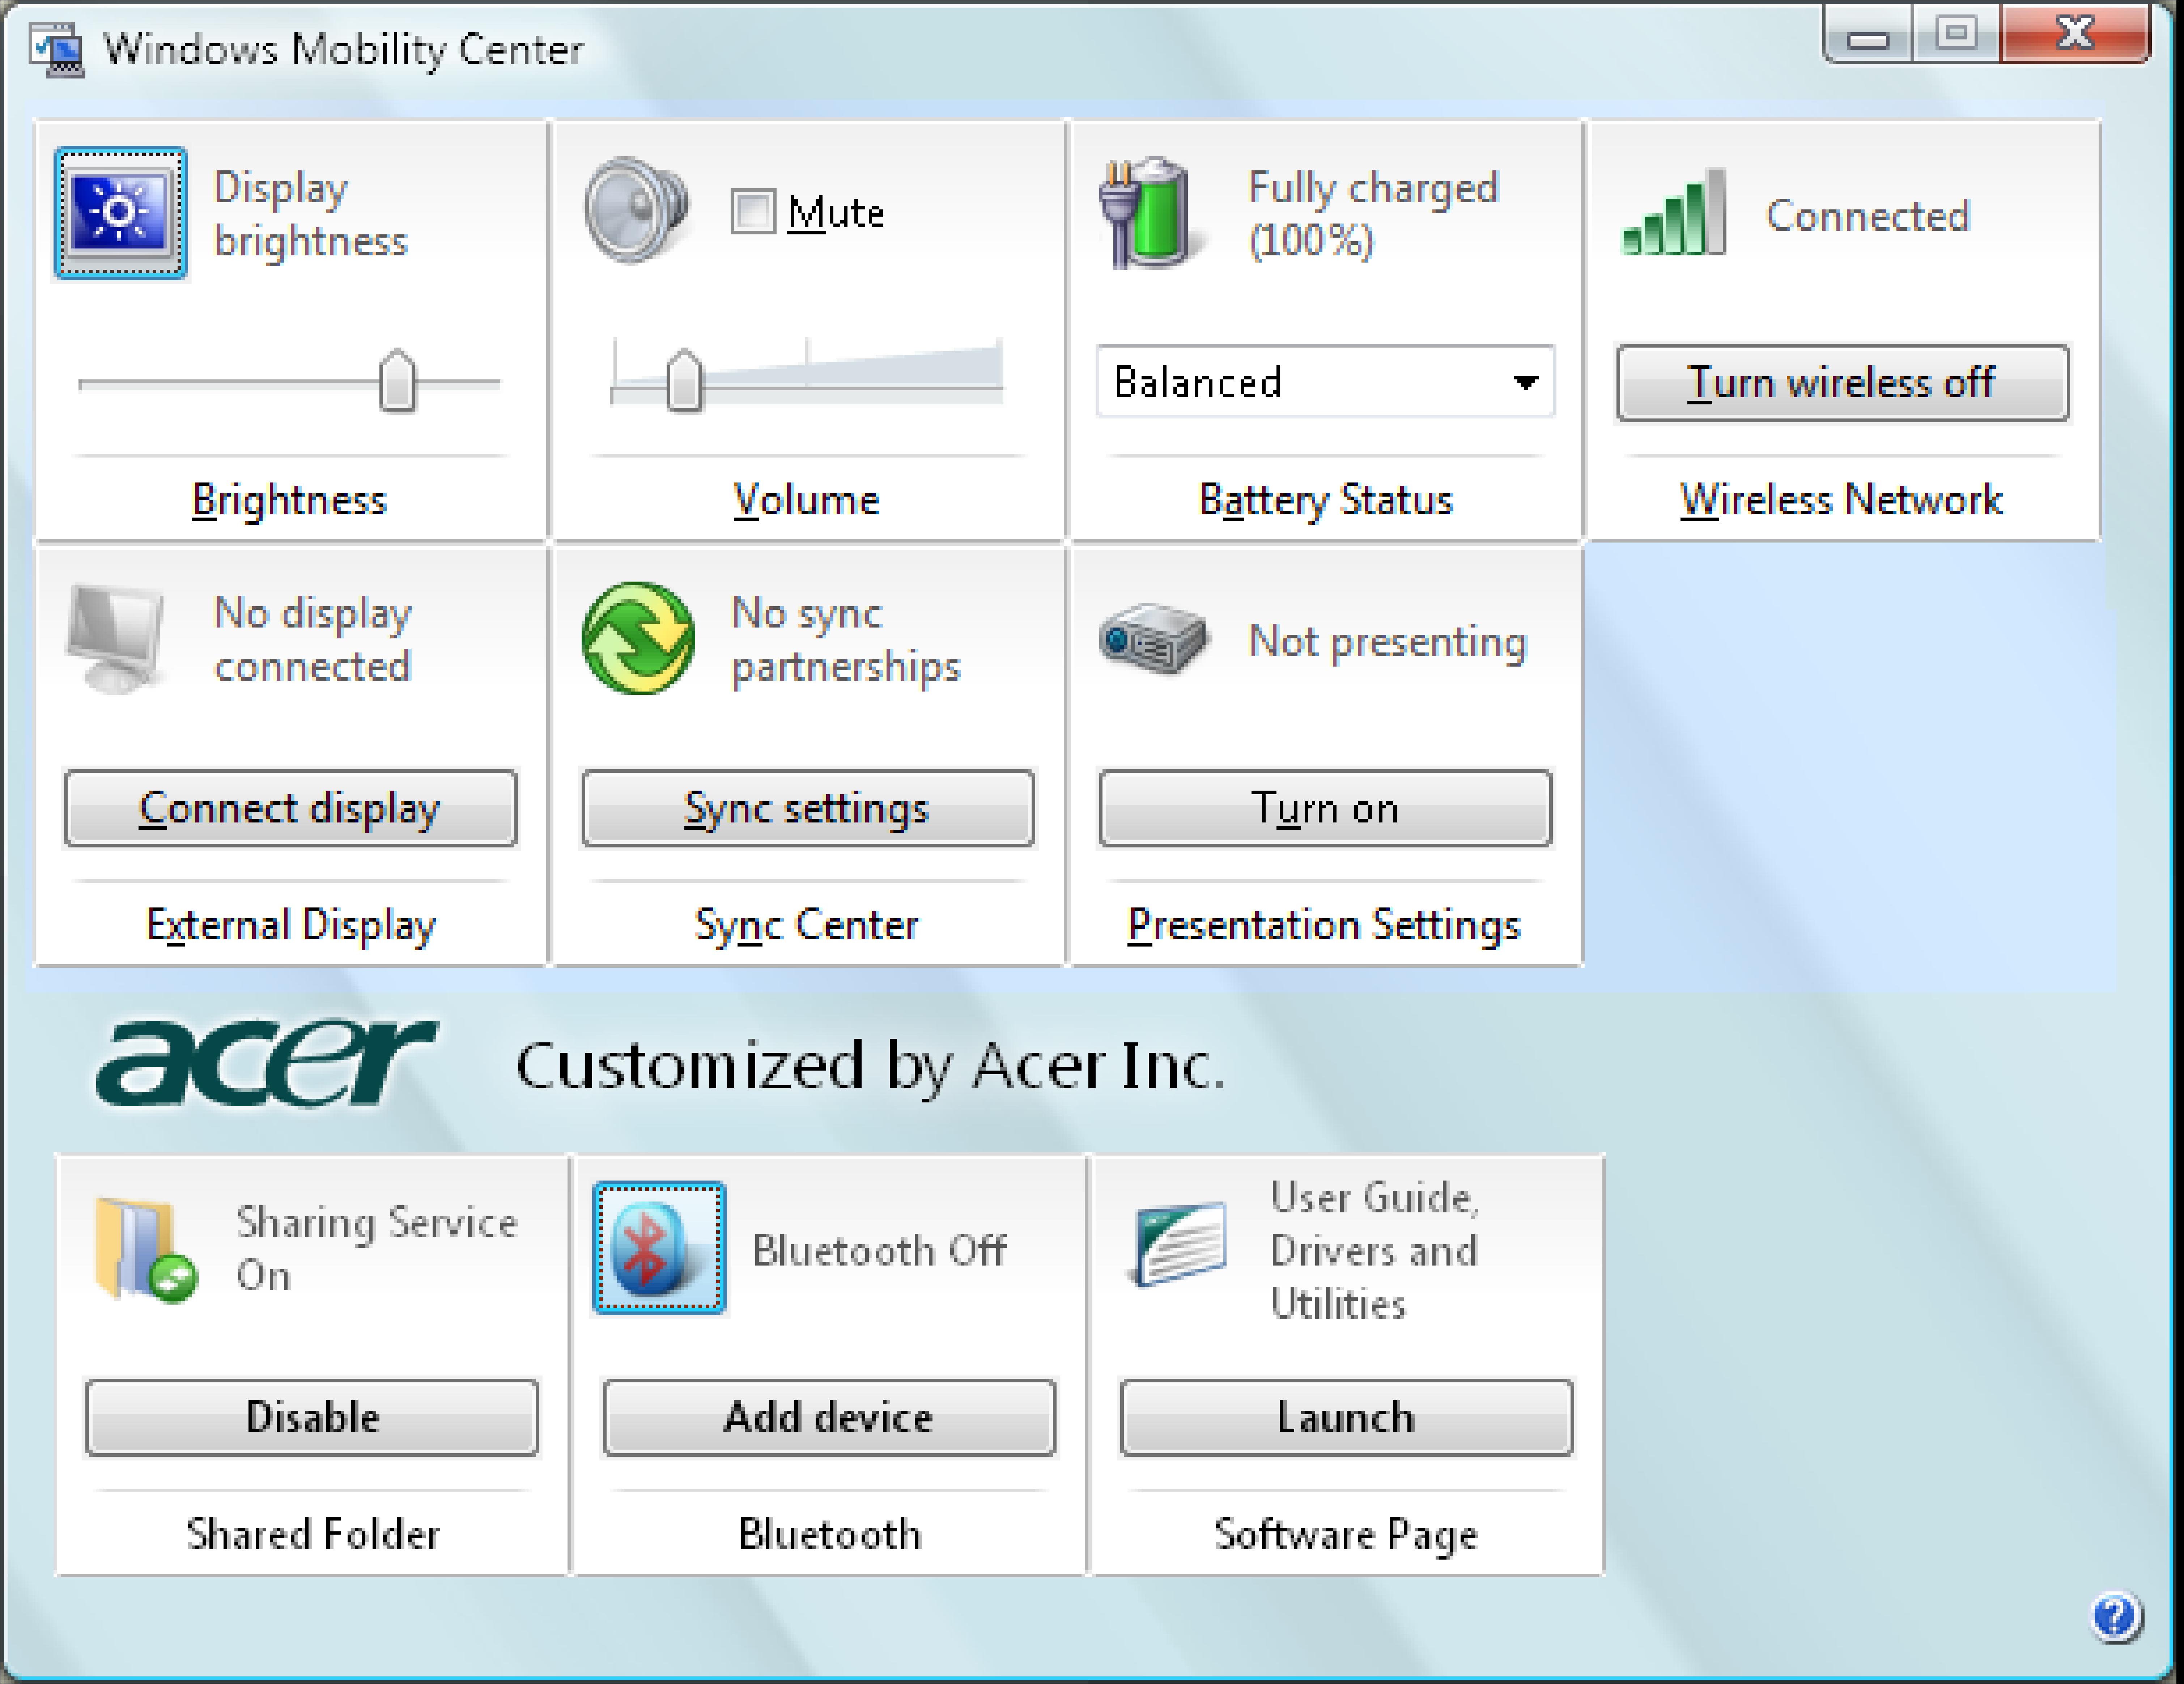Adjust the display brightness slider
2184x1684 pixels.
397,381
